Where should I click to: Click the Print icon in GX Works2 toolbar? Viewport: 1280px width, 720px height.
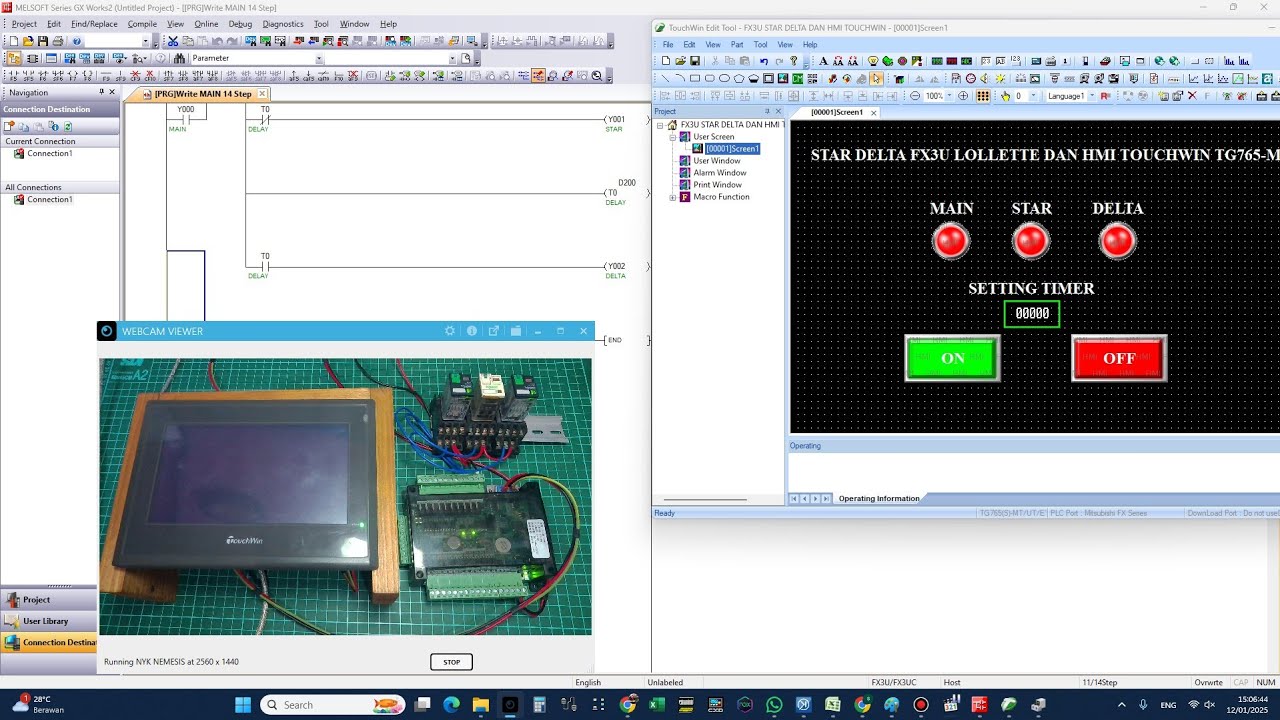pyautogui.click(x=58, y=41)
